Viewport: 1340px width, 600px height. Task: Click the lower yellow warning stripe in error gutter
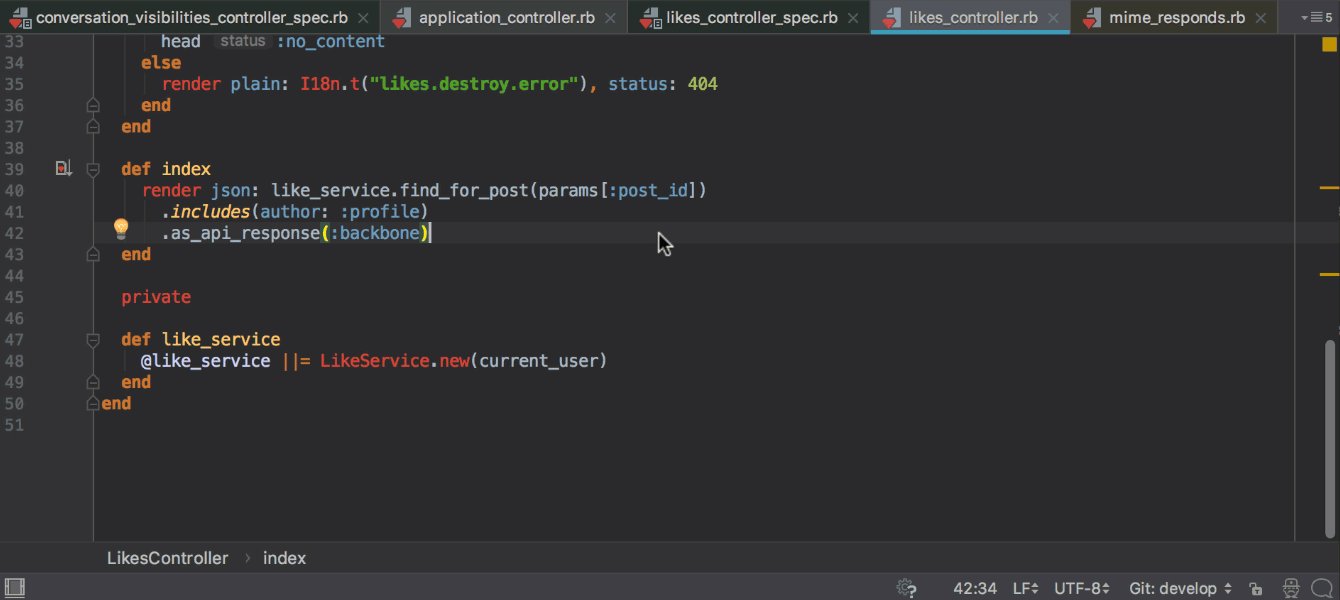pyautogui.click(x=1329, y=273)
